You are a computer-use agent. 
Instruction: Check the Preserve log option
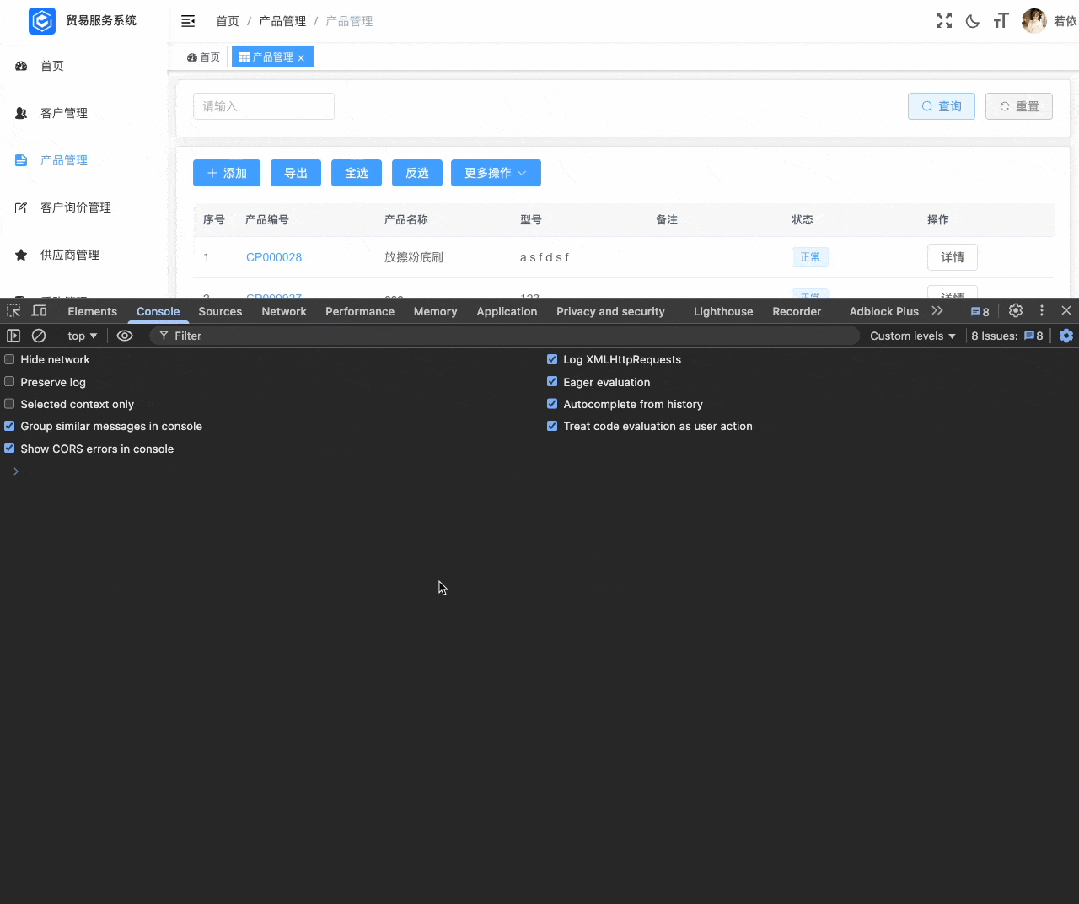[10, 382]
